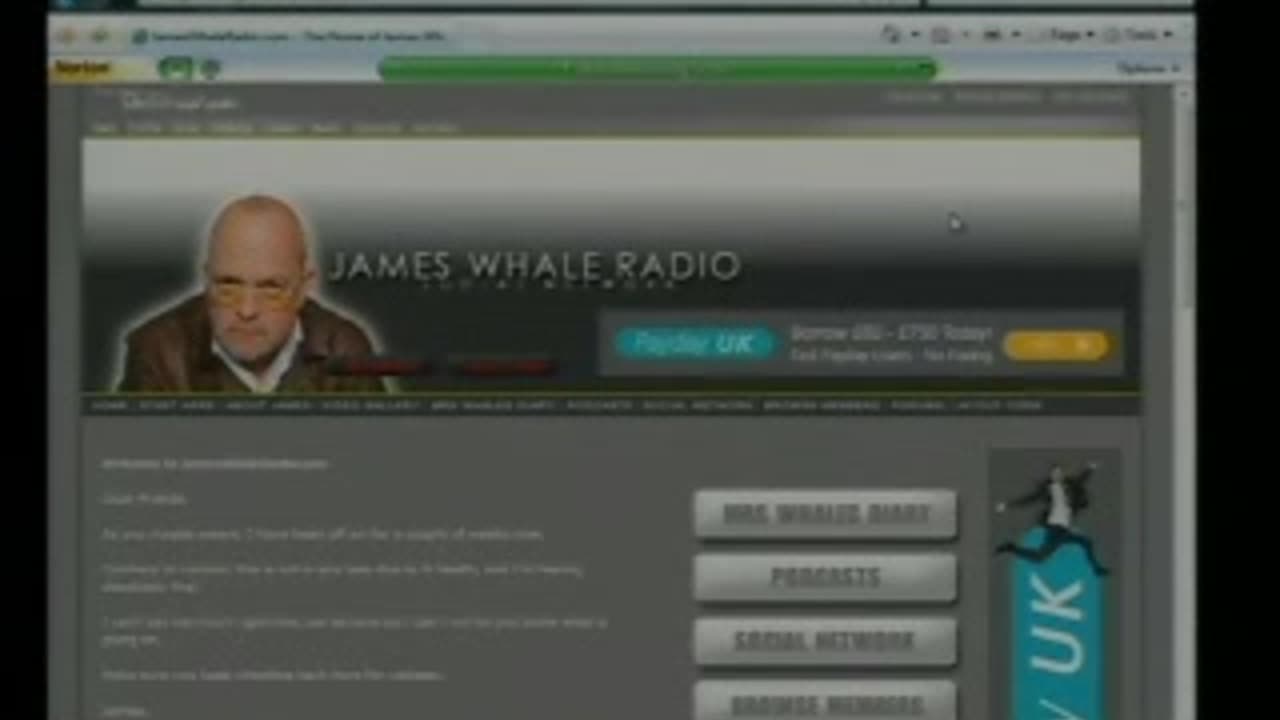Image resolution: width=1280 pixels, height=720 pixels.
Task: Click the yellow button in Payday ad
Action: pyautogui.click(x=1057, y=345)
